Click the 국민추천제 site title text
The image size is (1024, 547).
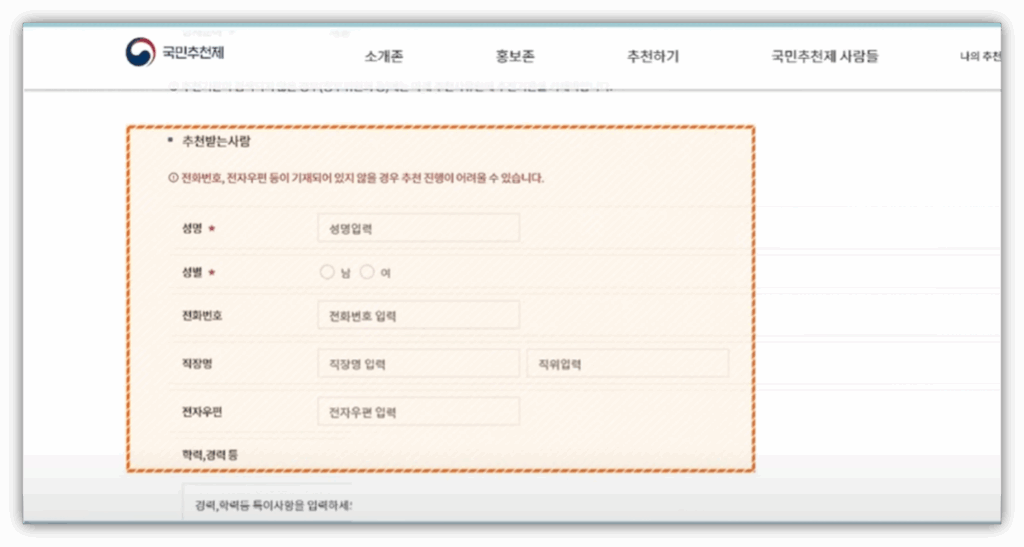tap(193, 52)
